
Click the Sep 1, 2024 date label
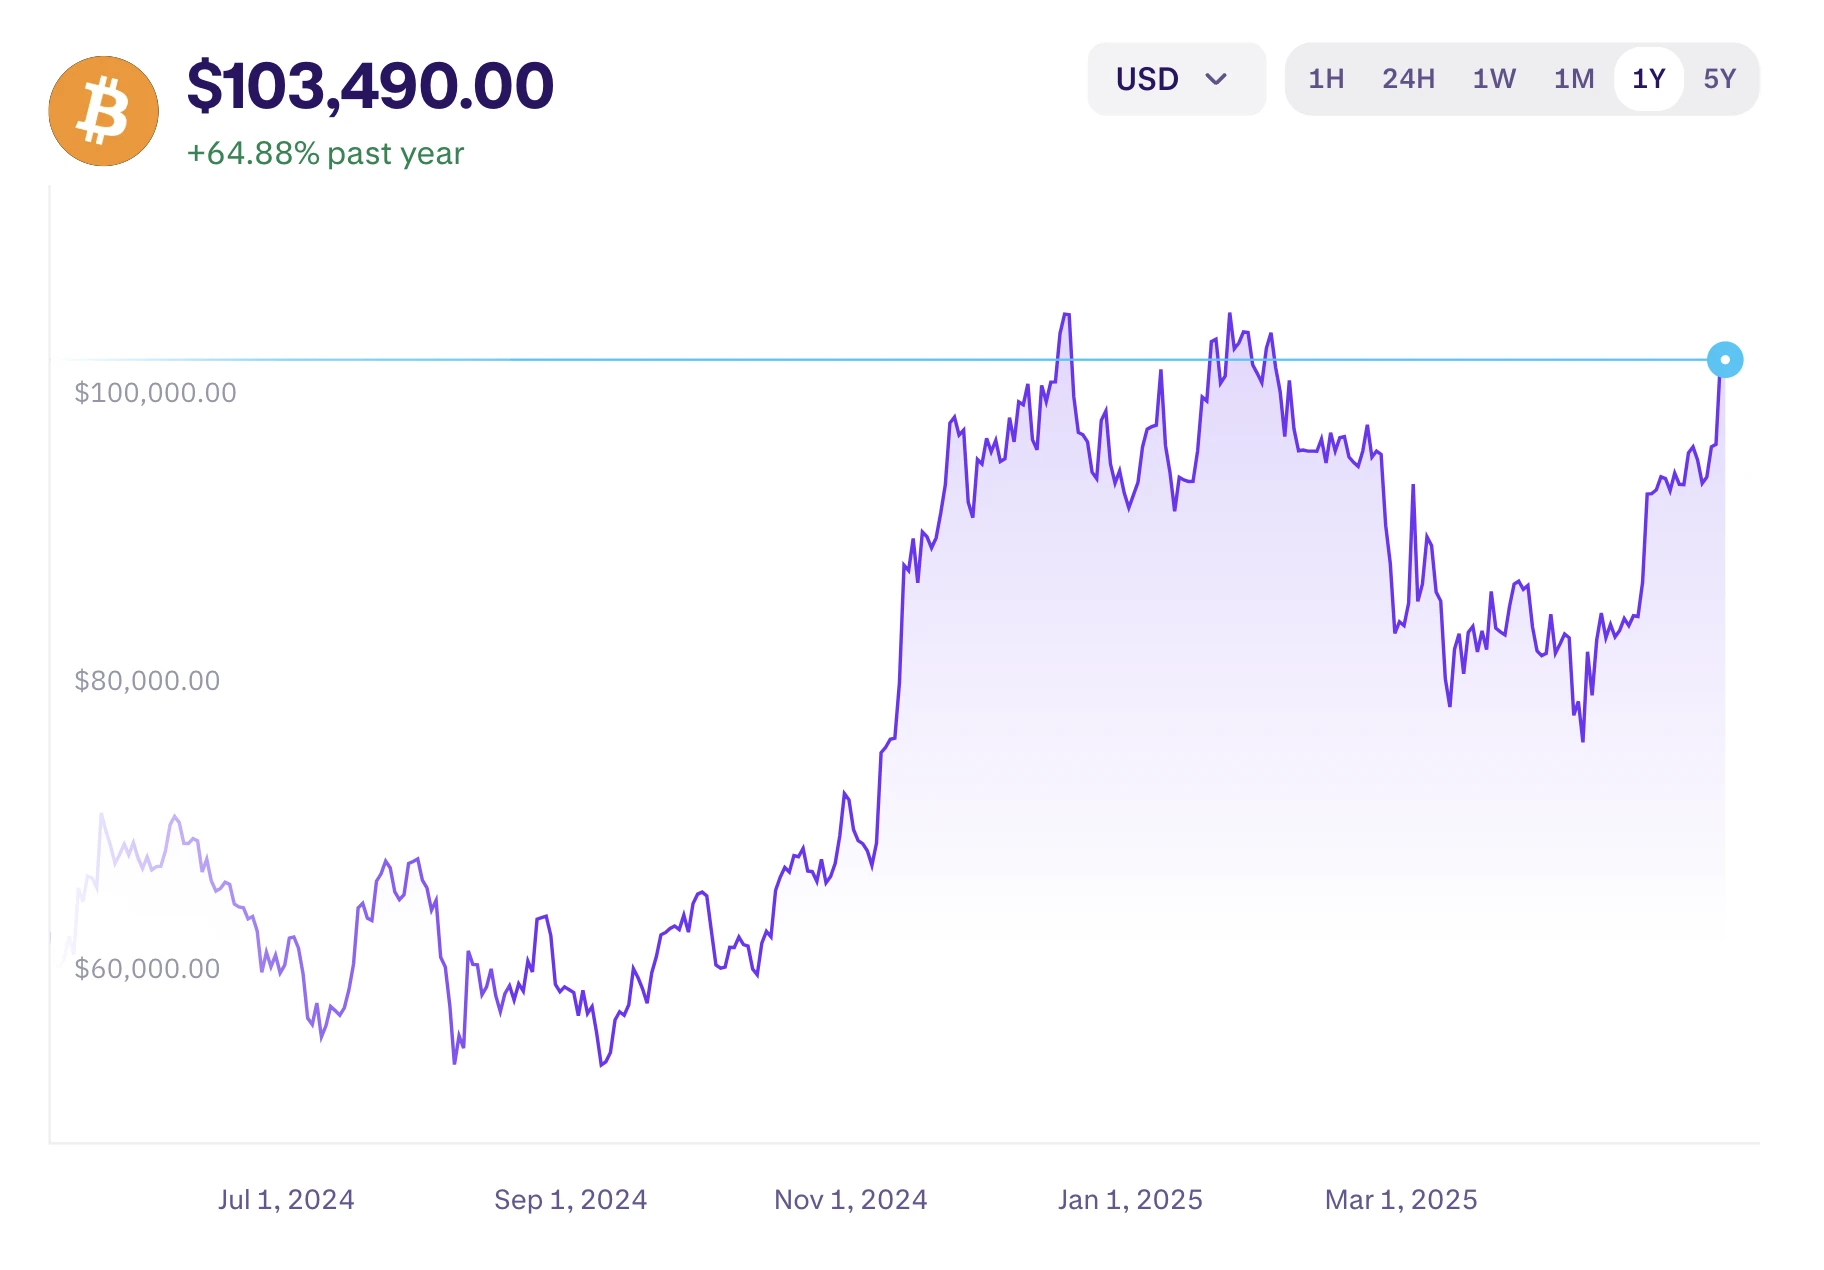pos(571,1200)
